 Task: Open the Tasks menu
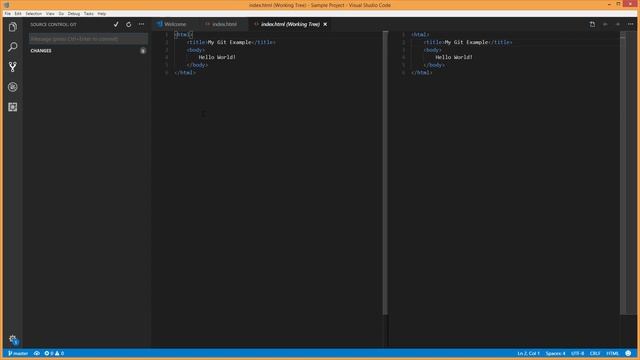tap(89, 13)
